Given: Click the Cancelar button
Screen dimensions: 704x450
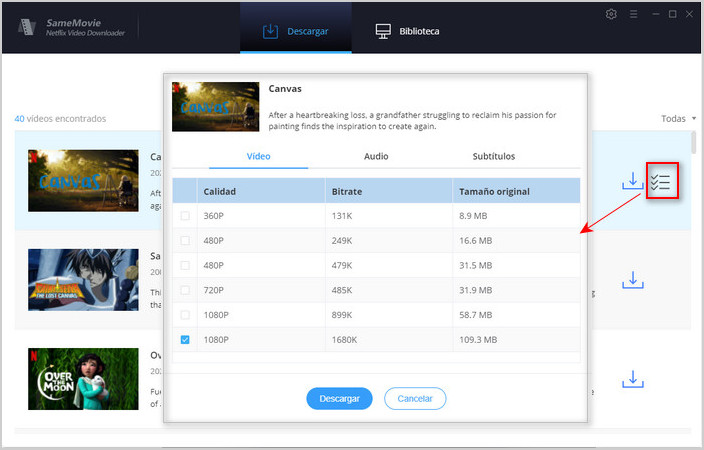Looking at the screenshot, I should coord(415,398).
